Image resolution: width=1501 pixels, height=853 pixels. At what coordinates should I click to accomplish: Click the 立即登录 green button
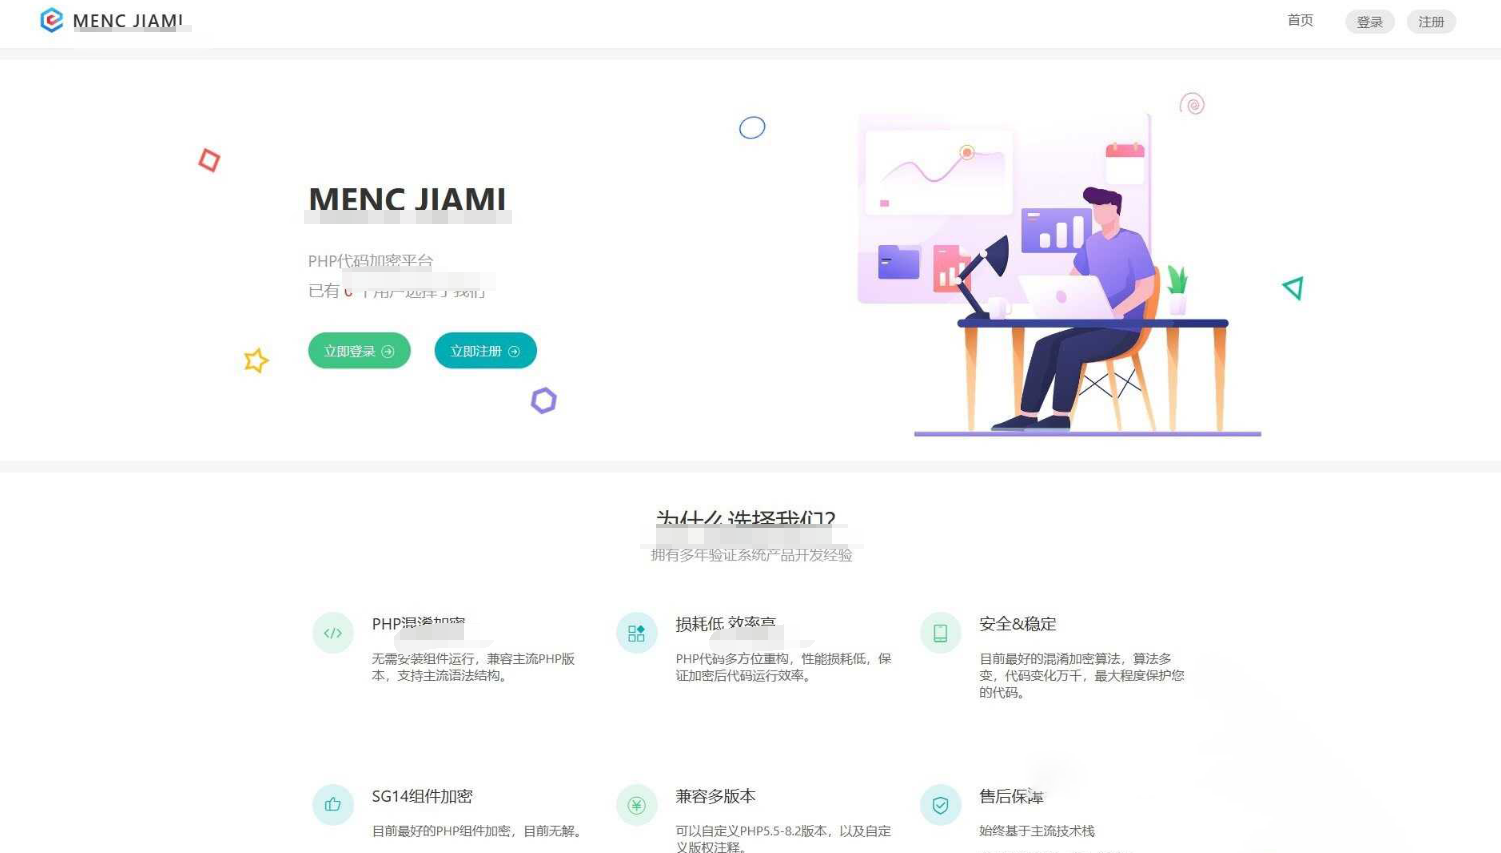coord(358,350)
